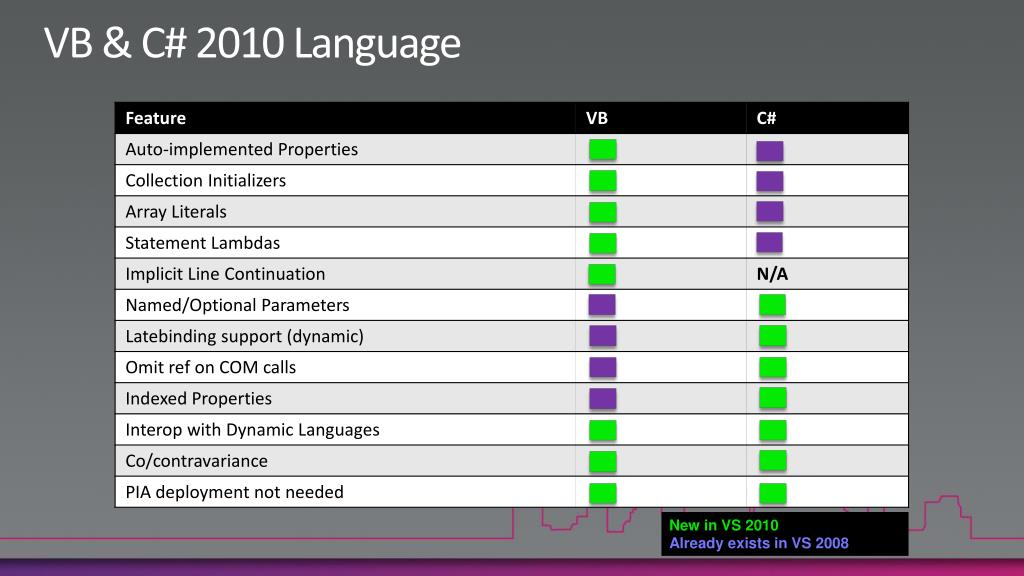Click the green C# square for Named/Optional Parameters

pyautogui.click(x=772, y=305)
